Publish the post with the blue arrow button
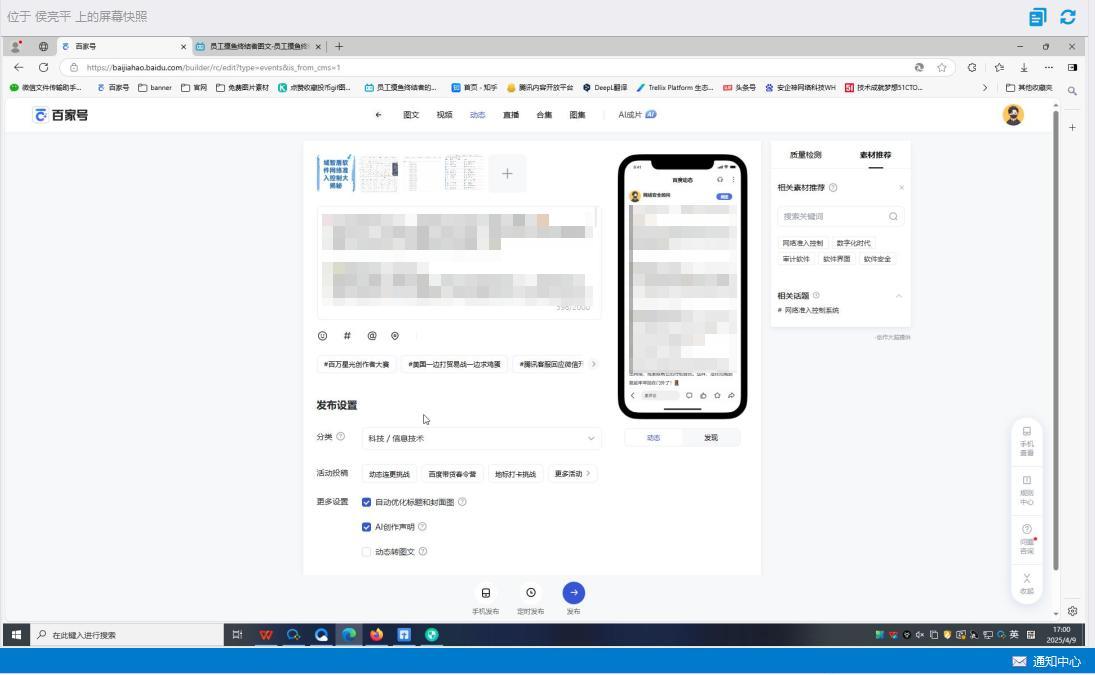This screenshot has width=1095, height=675. 573,593
